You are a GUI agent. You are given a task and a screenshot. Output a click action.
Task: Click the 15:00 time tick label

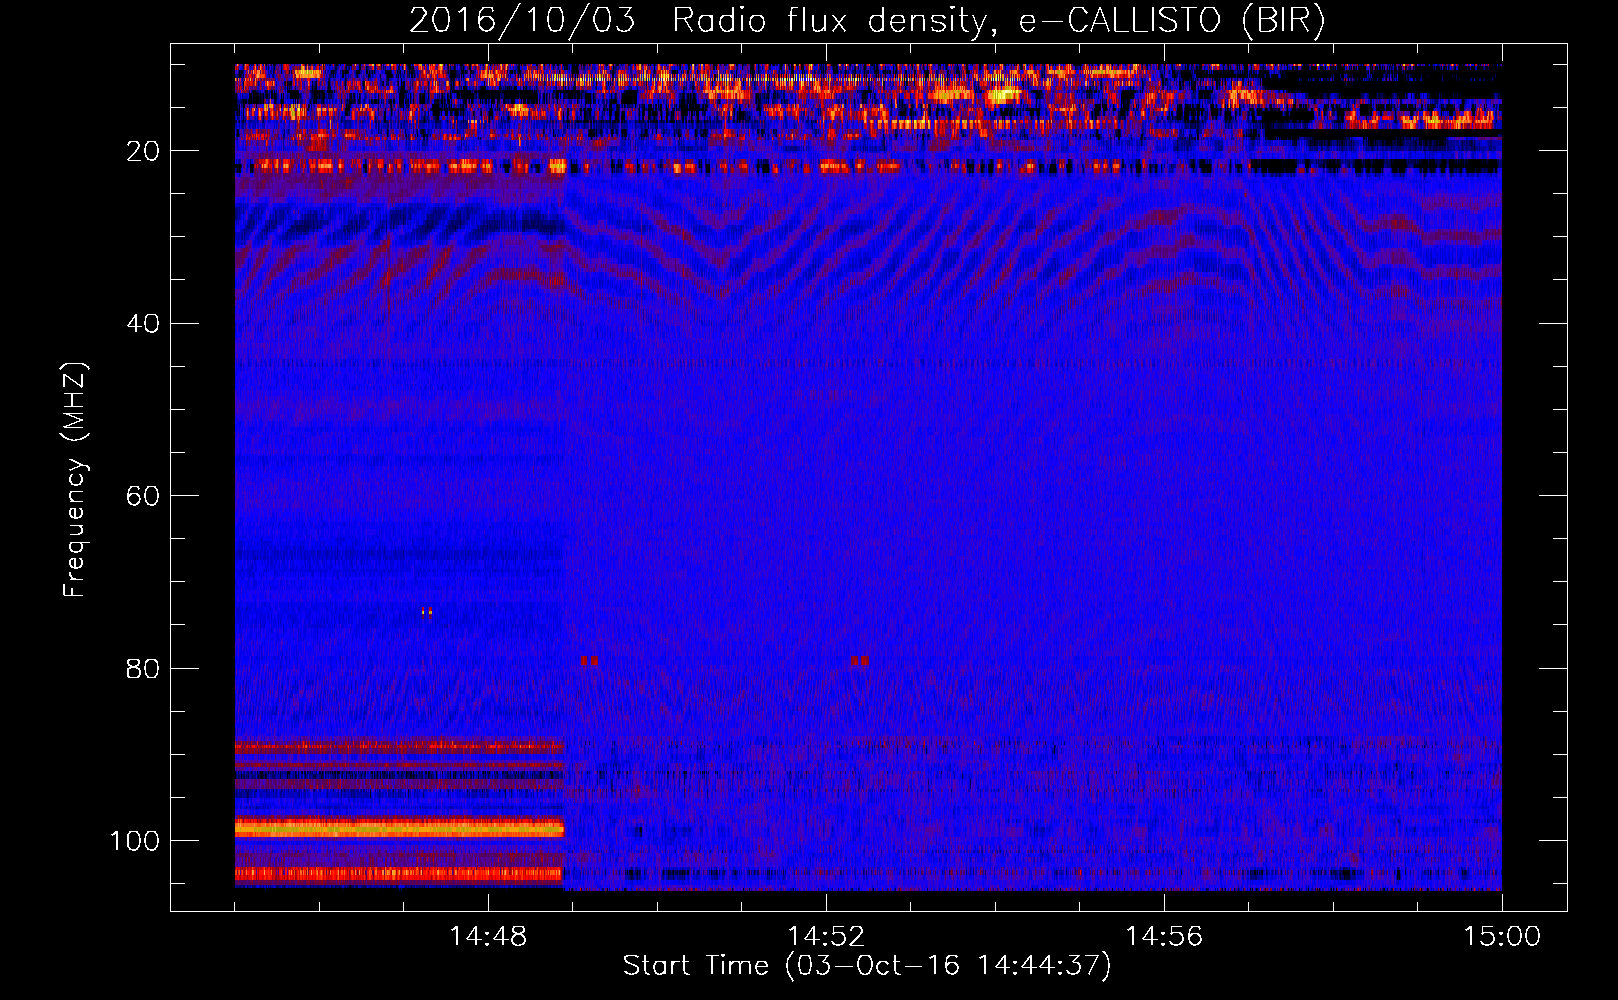1502,937
